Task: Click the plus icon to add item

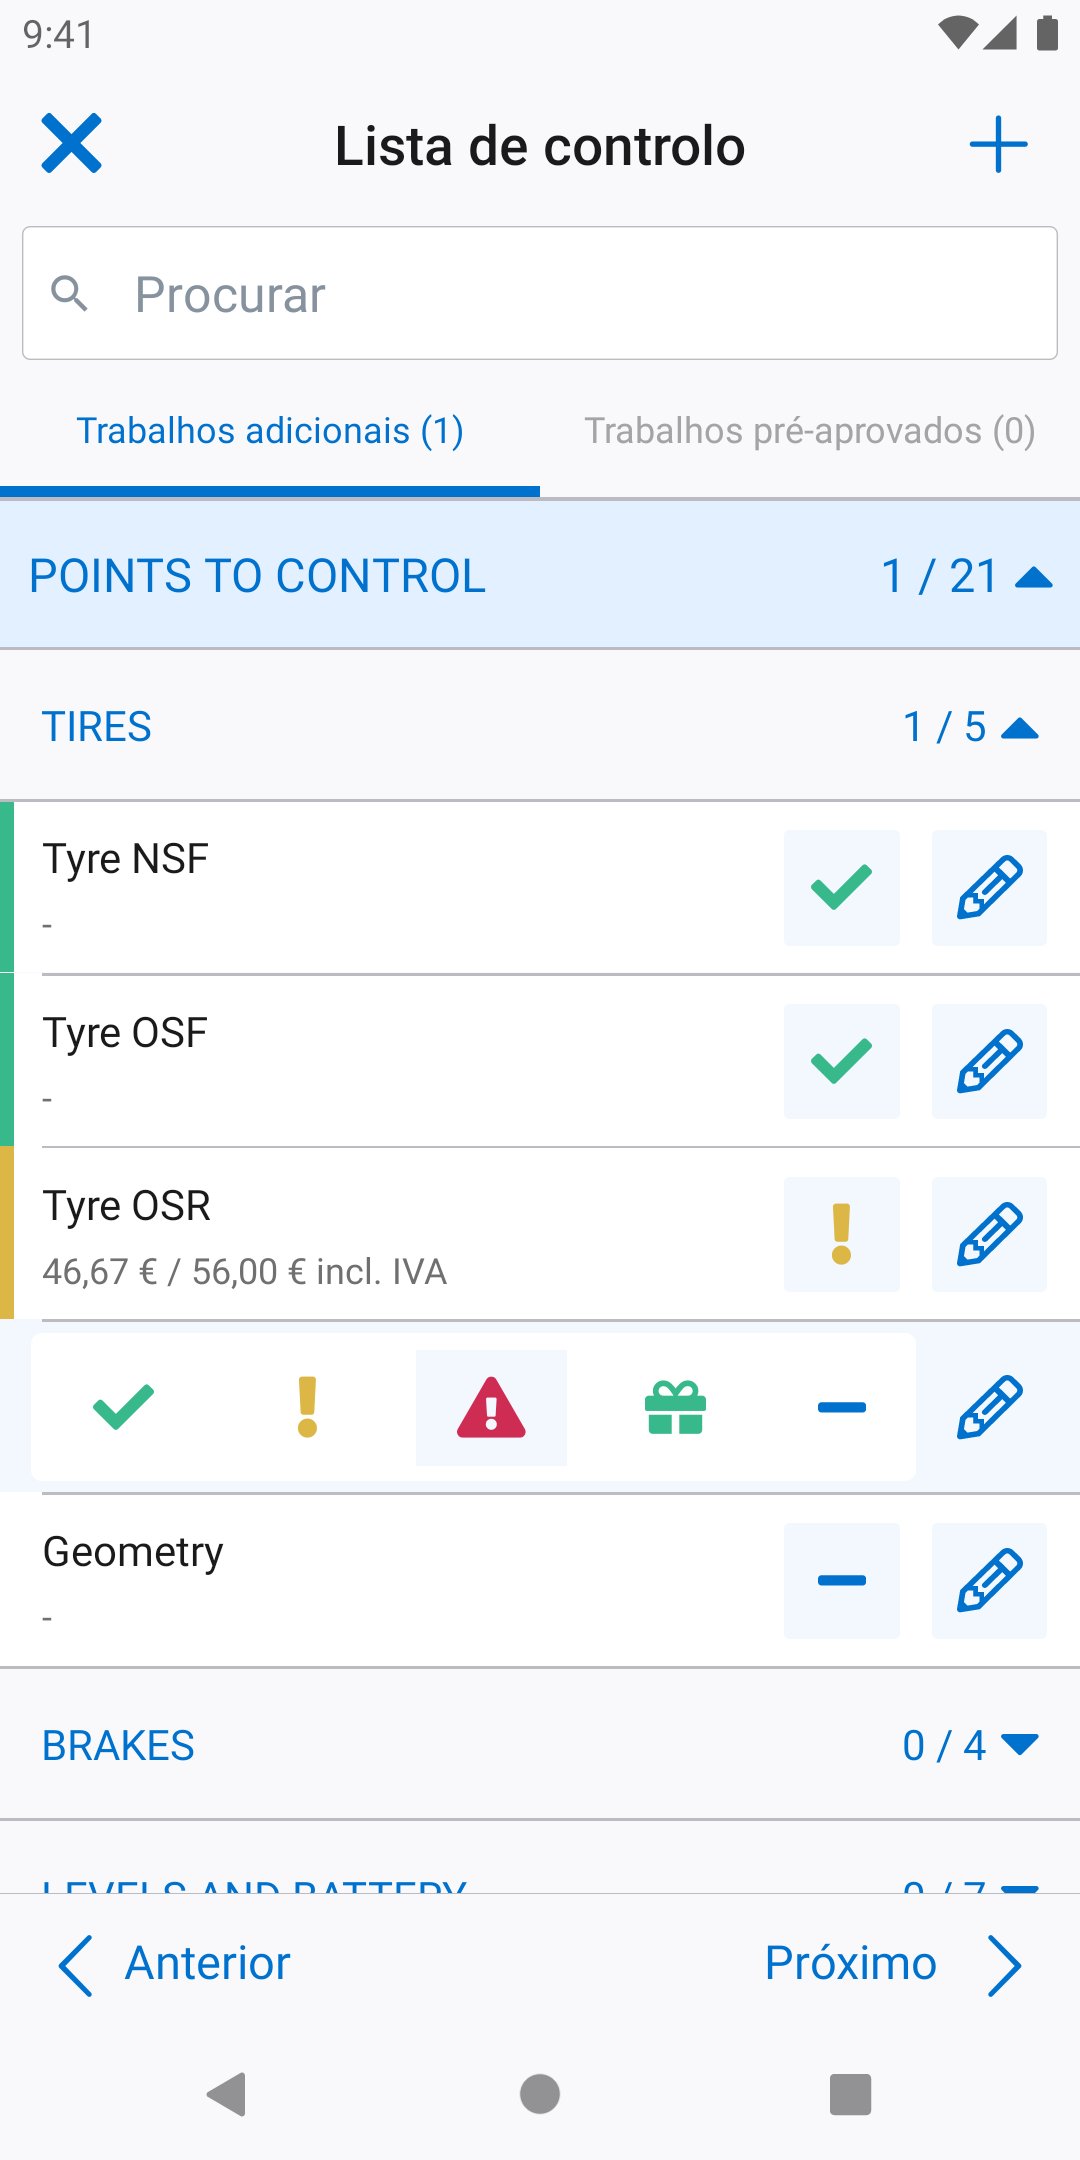Action: tap(998, 145)
